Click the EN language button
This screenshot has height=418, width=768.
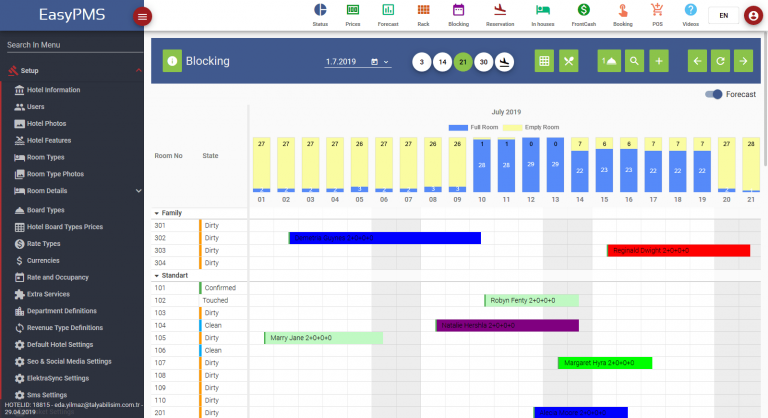coord(723,16)
